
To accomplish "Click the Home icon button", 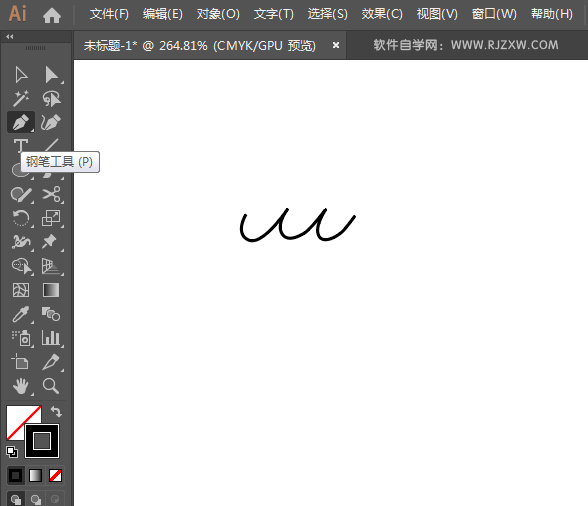I will tap(52, 15).
